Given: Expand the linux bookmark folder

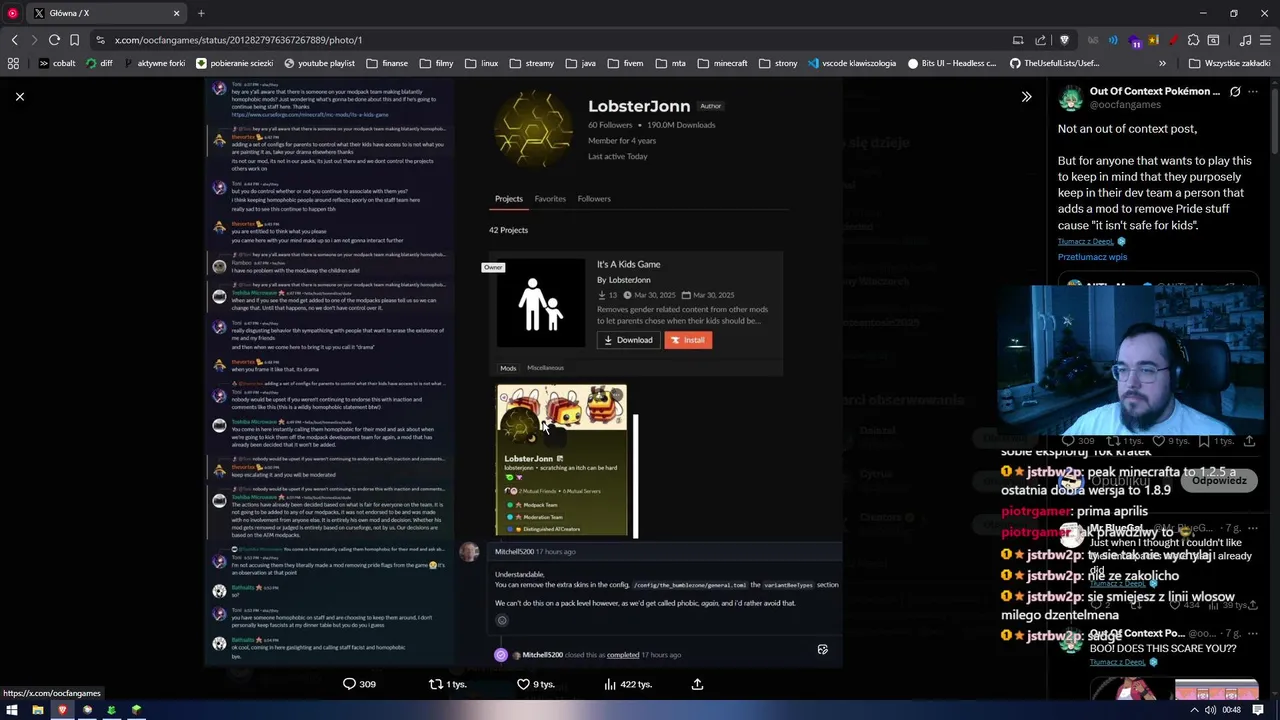Looking at the screenshot, I should pyautogui.click(x=481, y=63).
